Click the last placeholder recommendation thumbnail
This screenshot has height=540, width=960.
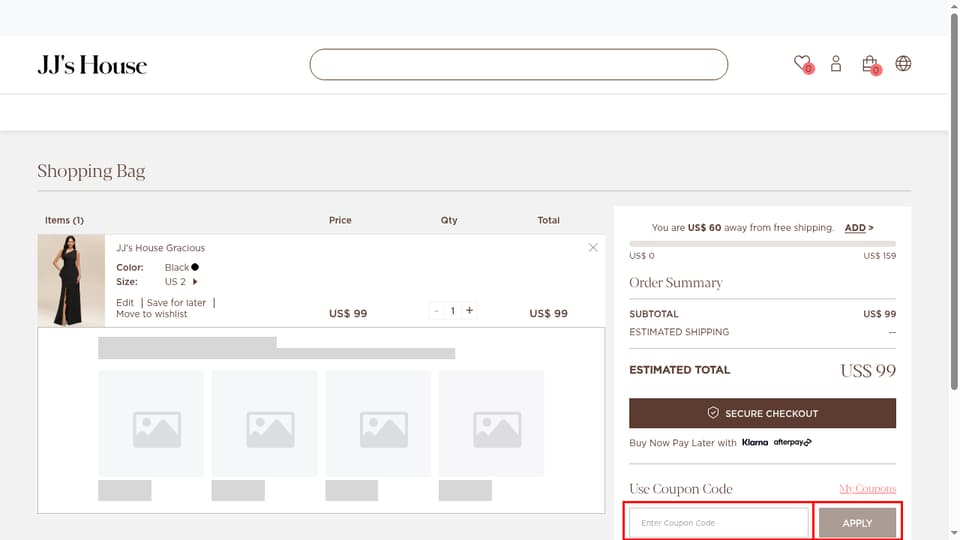click(491, 423)
